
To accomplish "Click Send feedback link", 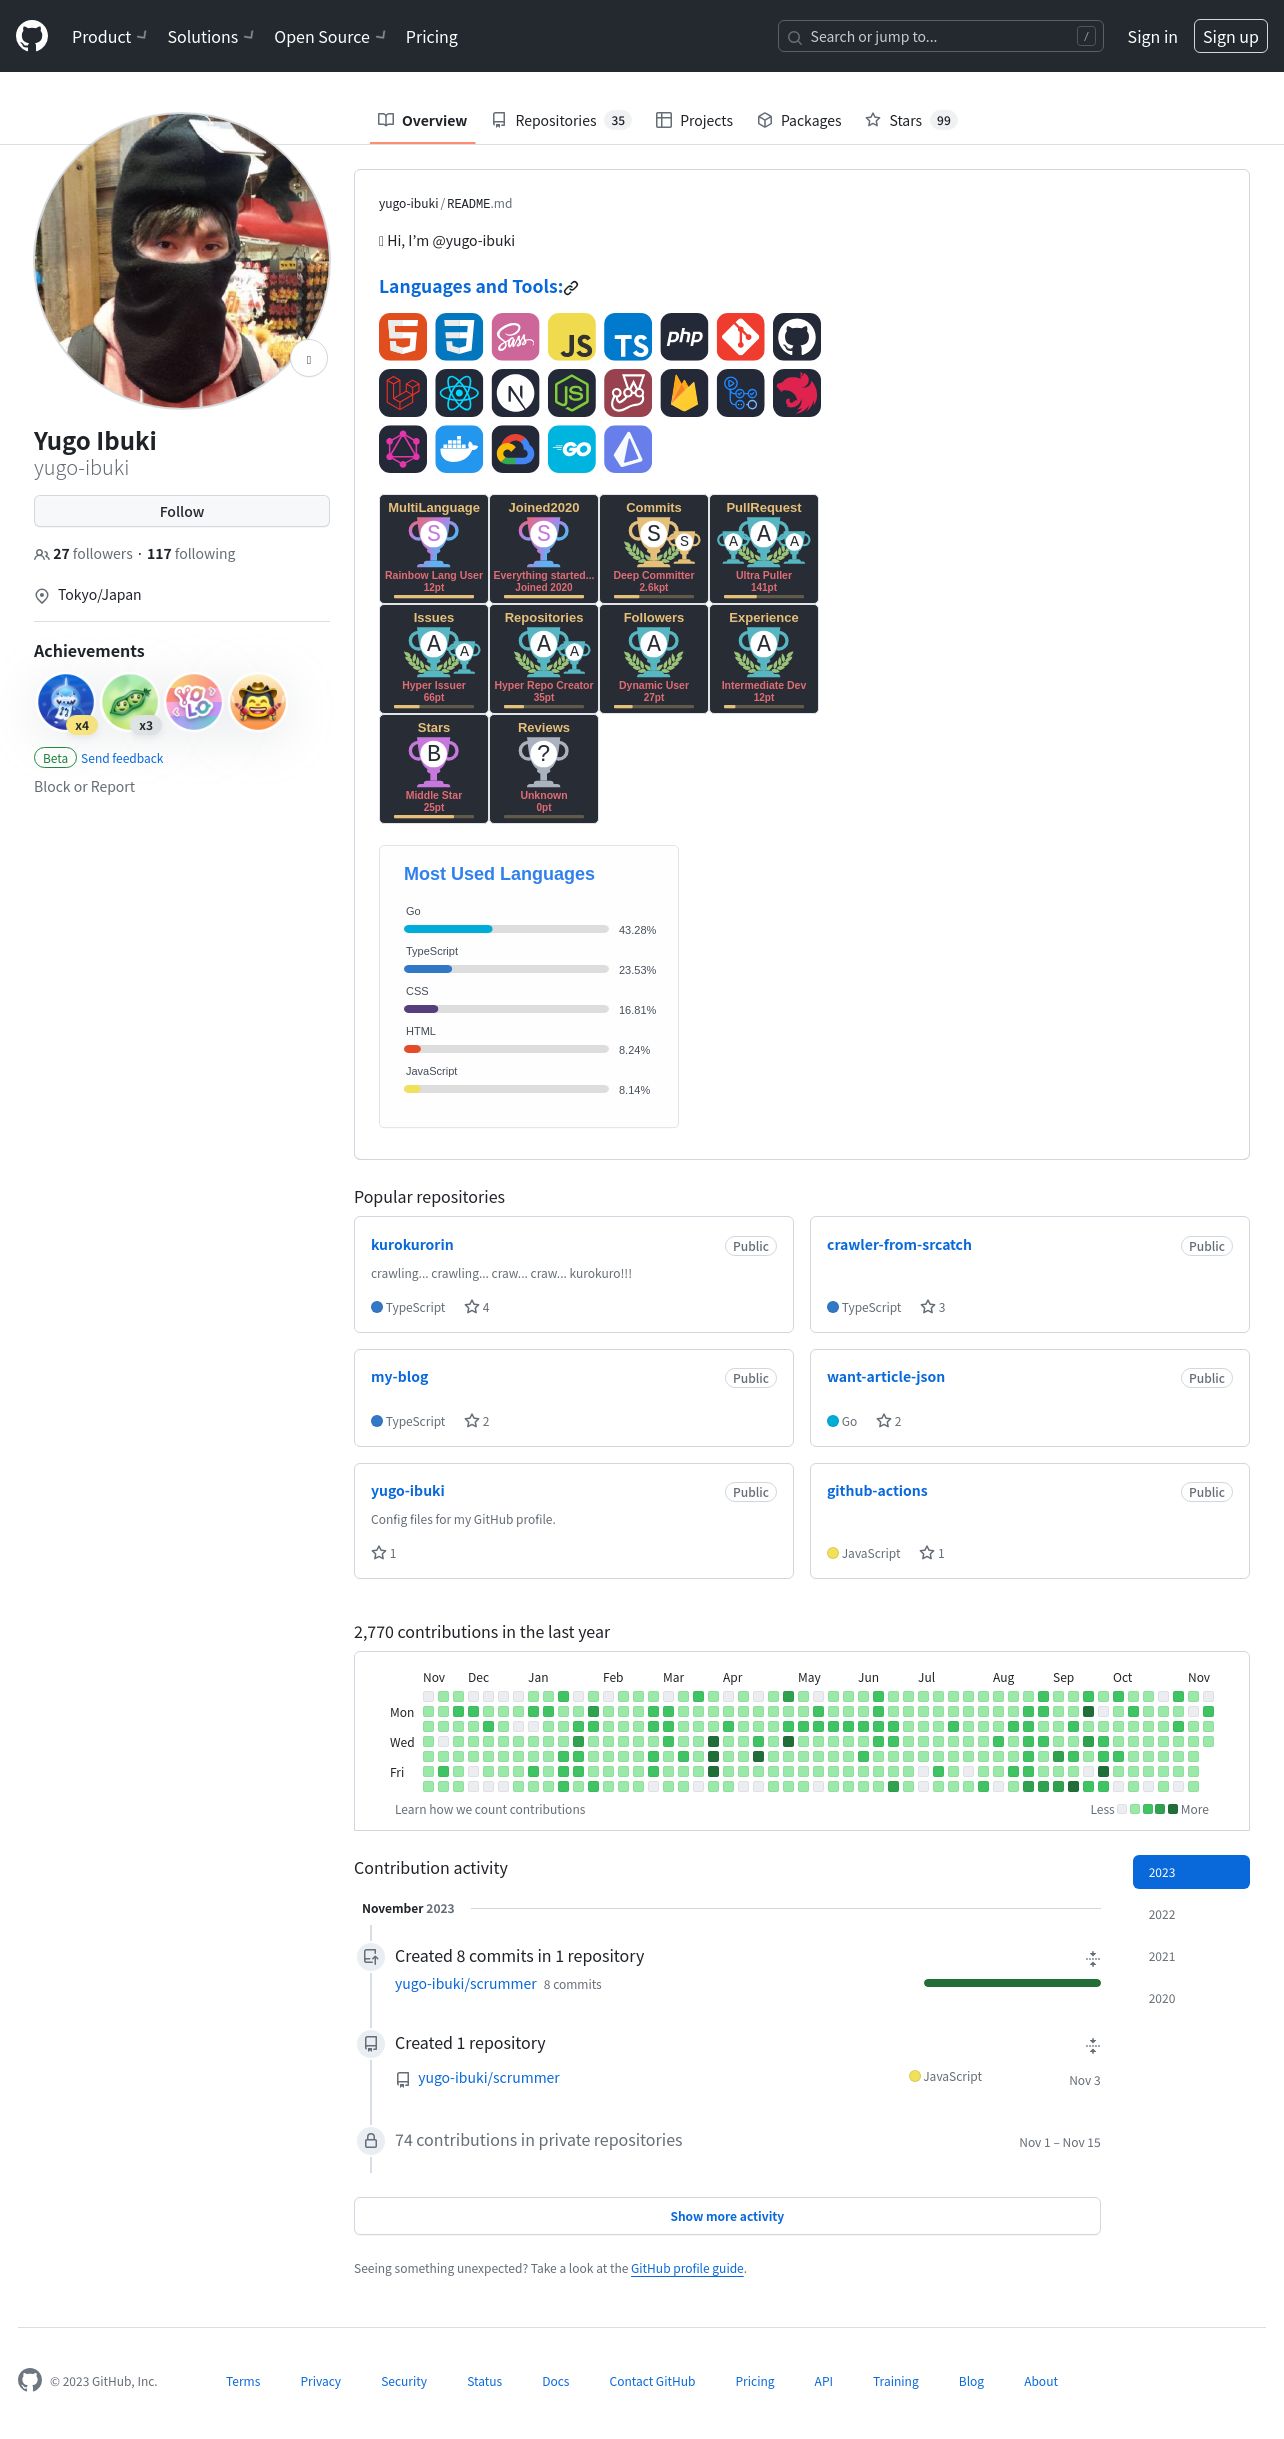I will point(122,759).
